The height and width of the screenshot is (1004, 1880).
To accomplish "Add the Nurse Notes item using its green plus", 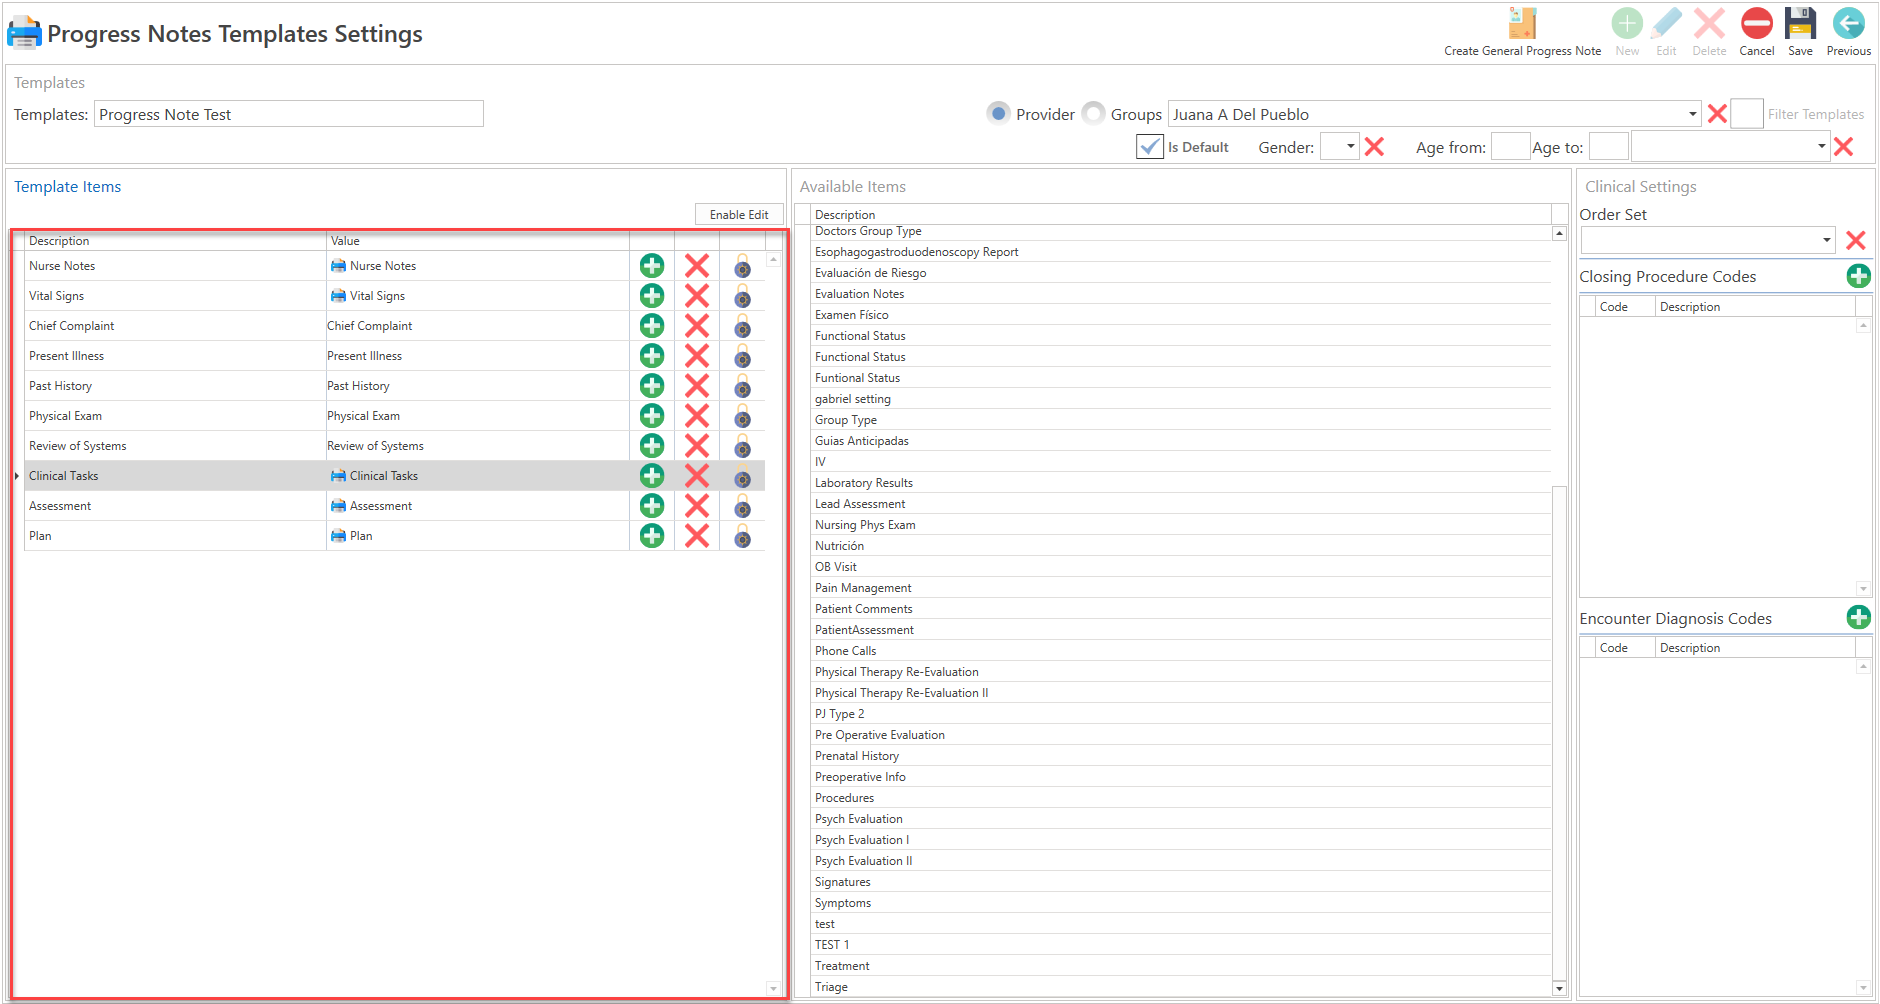I will (x=651, y=265).
